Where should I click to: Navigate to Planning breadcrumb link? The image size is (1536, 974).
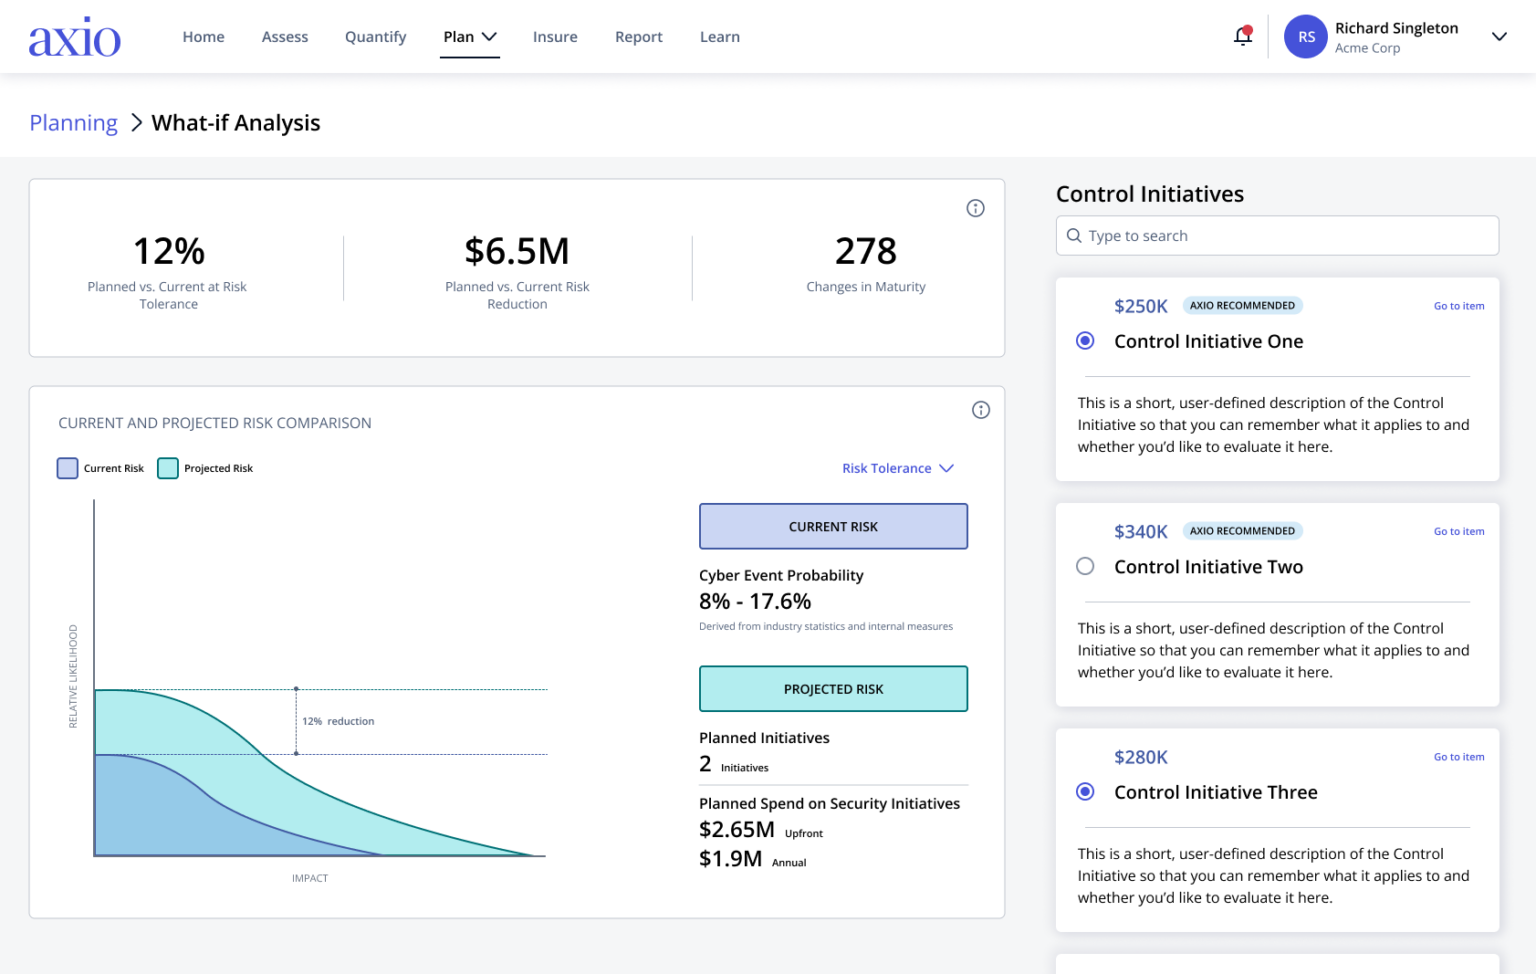[74, 123]
